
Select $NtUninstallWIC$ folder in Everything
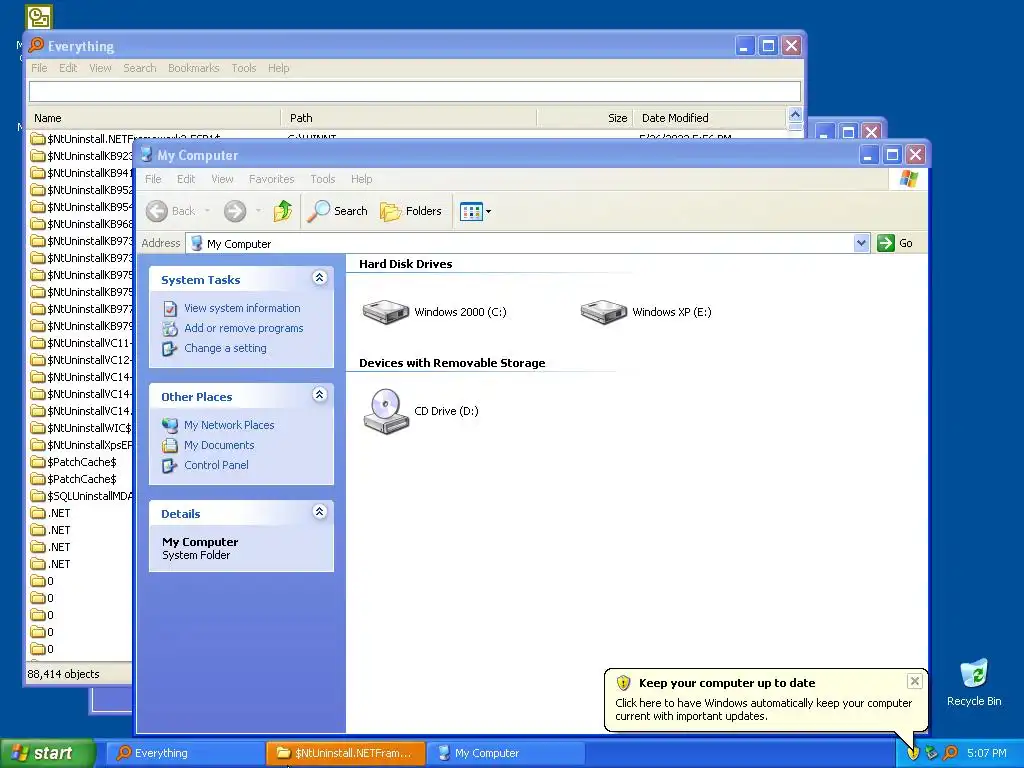[x=82, y=428]
